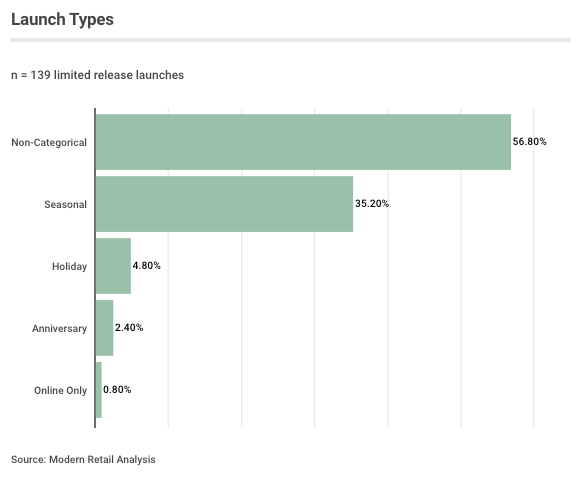Click the Seasonal axis label
586x495 pixels.
pos(65,204)
